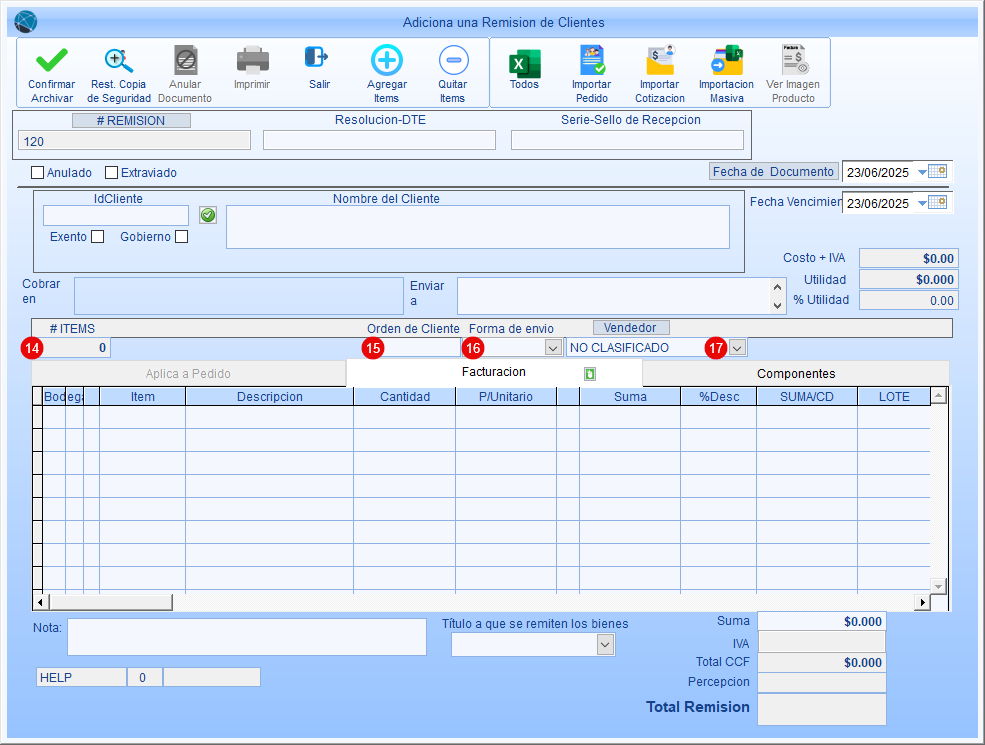Open Importar Pedido from the toolbar
This screenshot has width=985, height=745.
591,62
